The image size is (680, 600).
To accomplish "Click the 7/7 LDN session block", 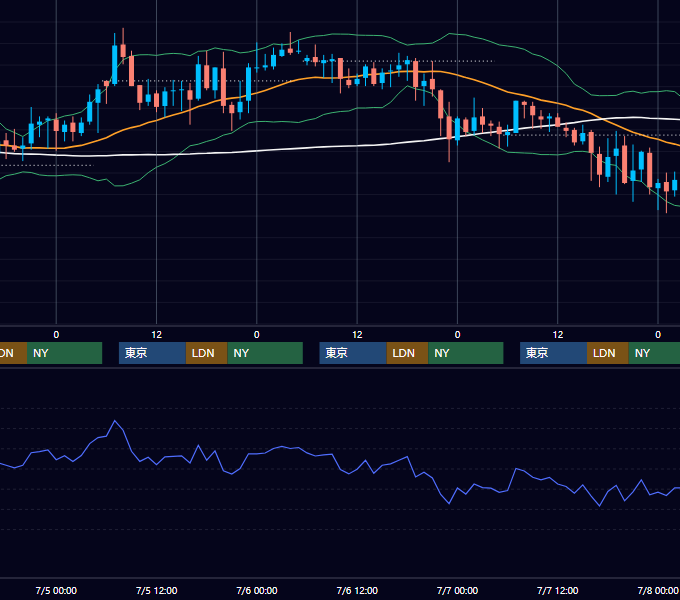I will coord(608,353).
